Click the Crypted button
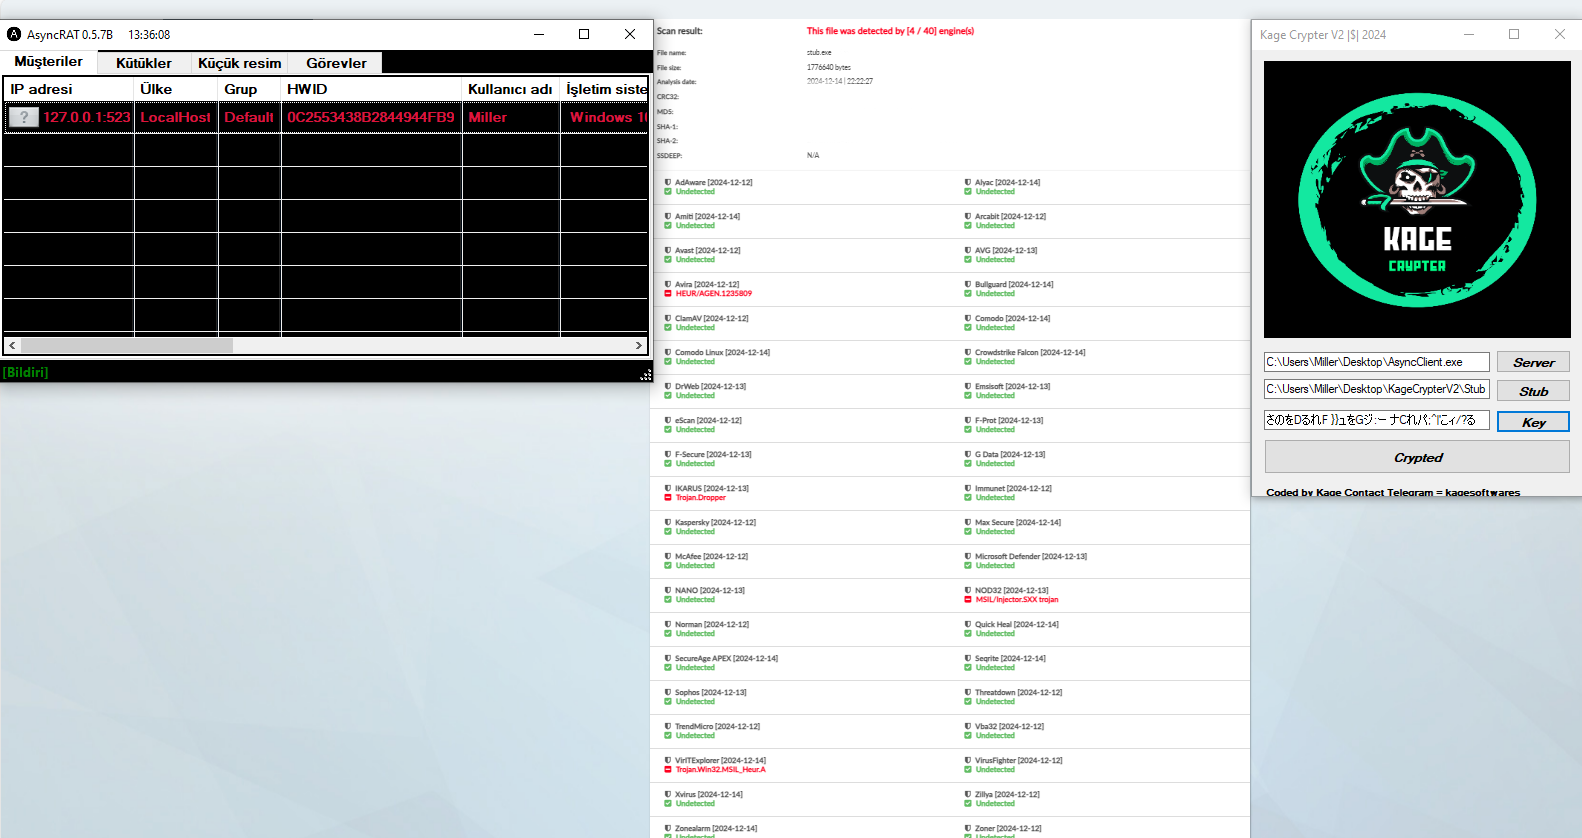Screen dimensions: 1582x838 coord(1417,457)
